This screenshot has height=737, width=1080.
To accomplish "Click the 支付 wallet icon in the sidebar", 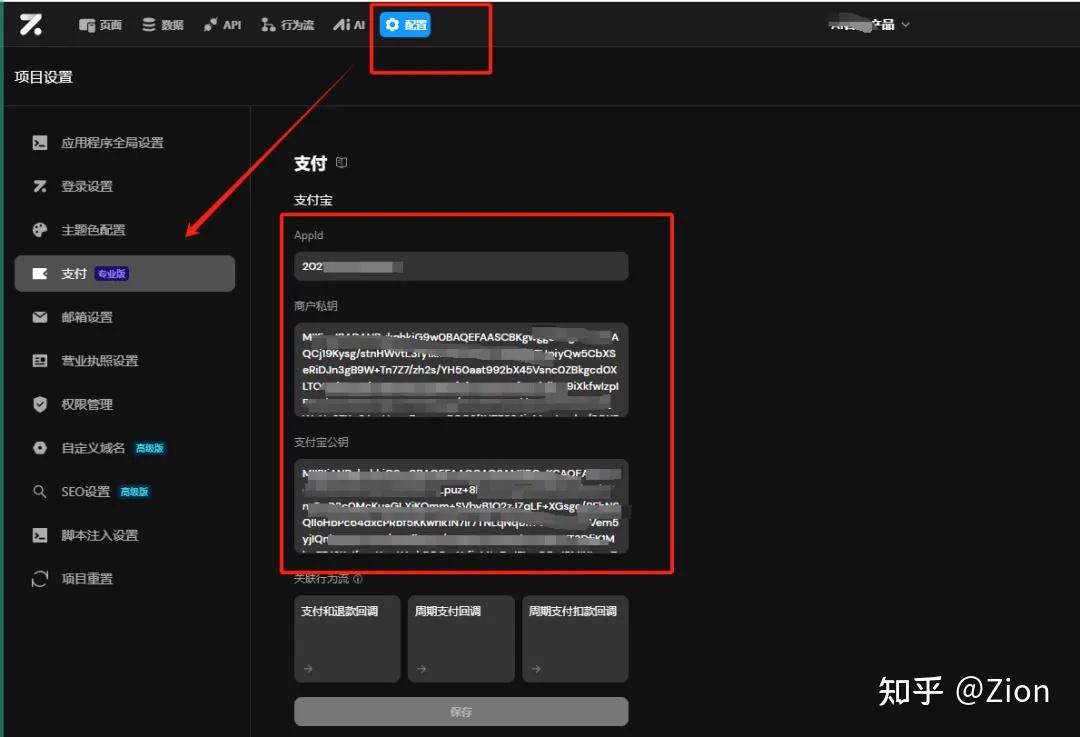I will coord(40,273).
